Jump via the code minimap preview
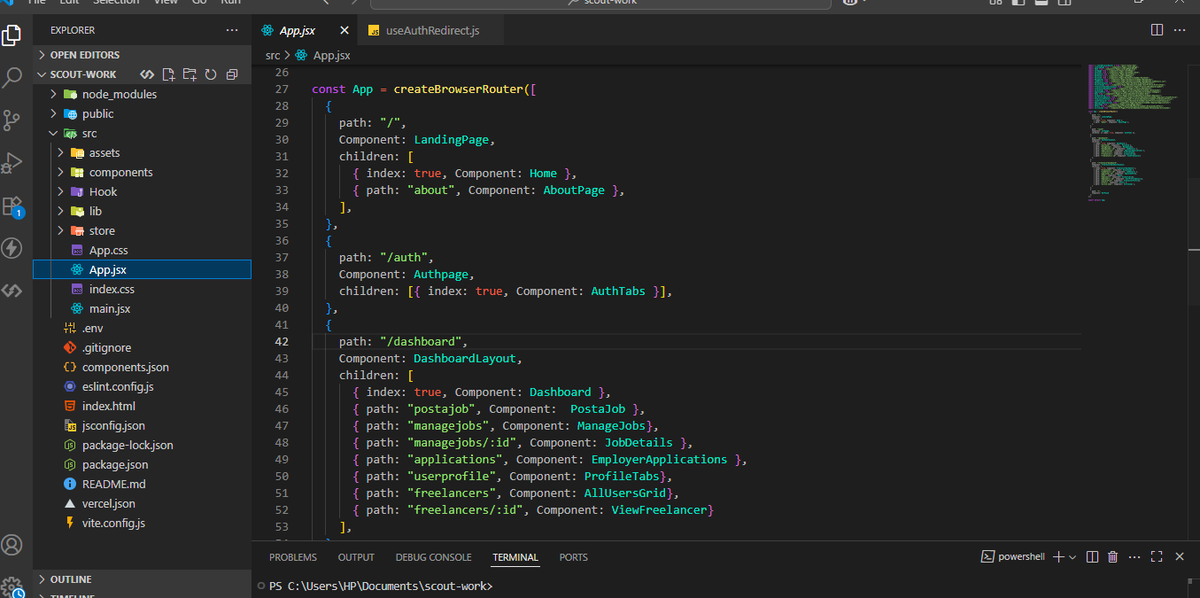 1130,132
